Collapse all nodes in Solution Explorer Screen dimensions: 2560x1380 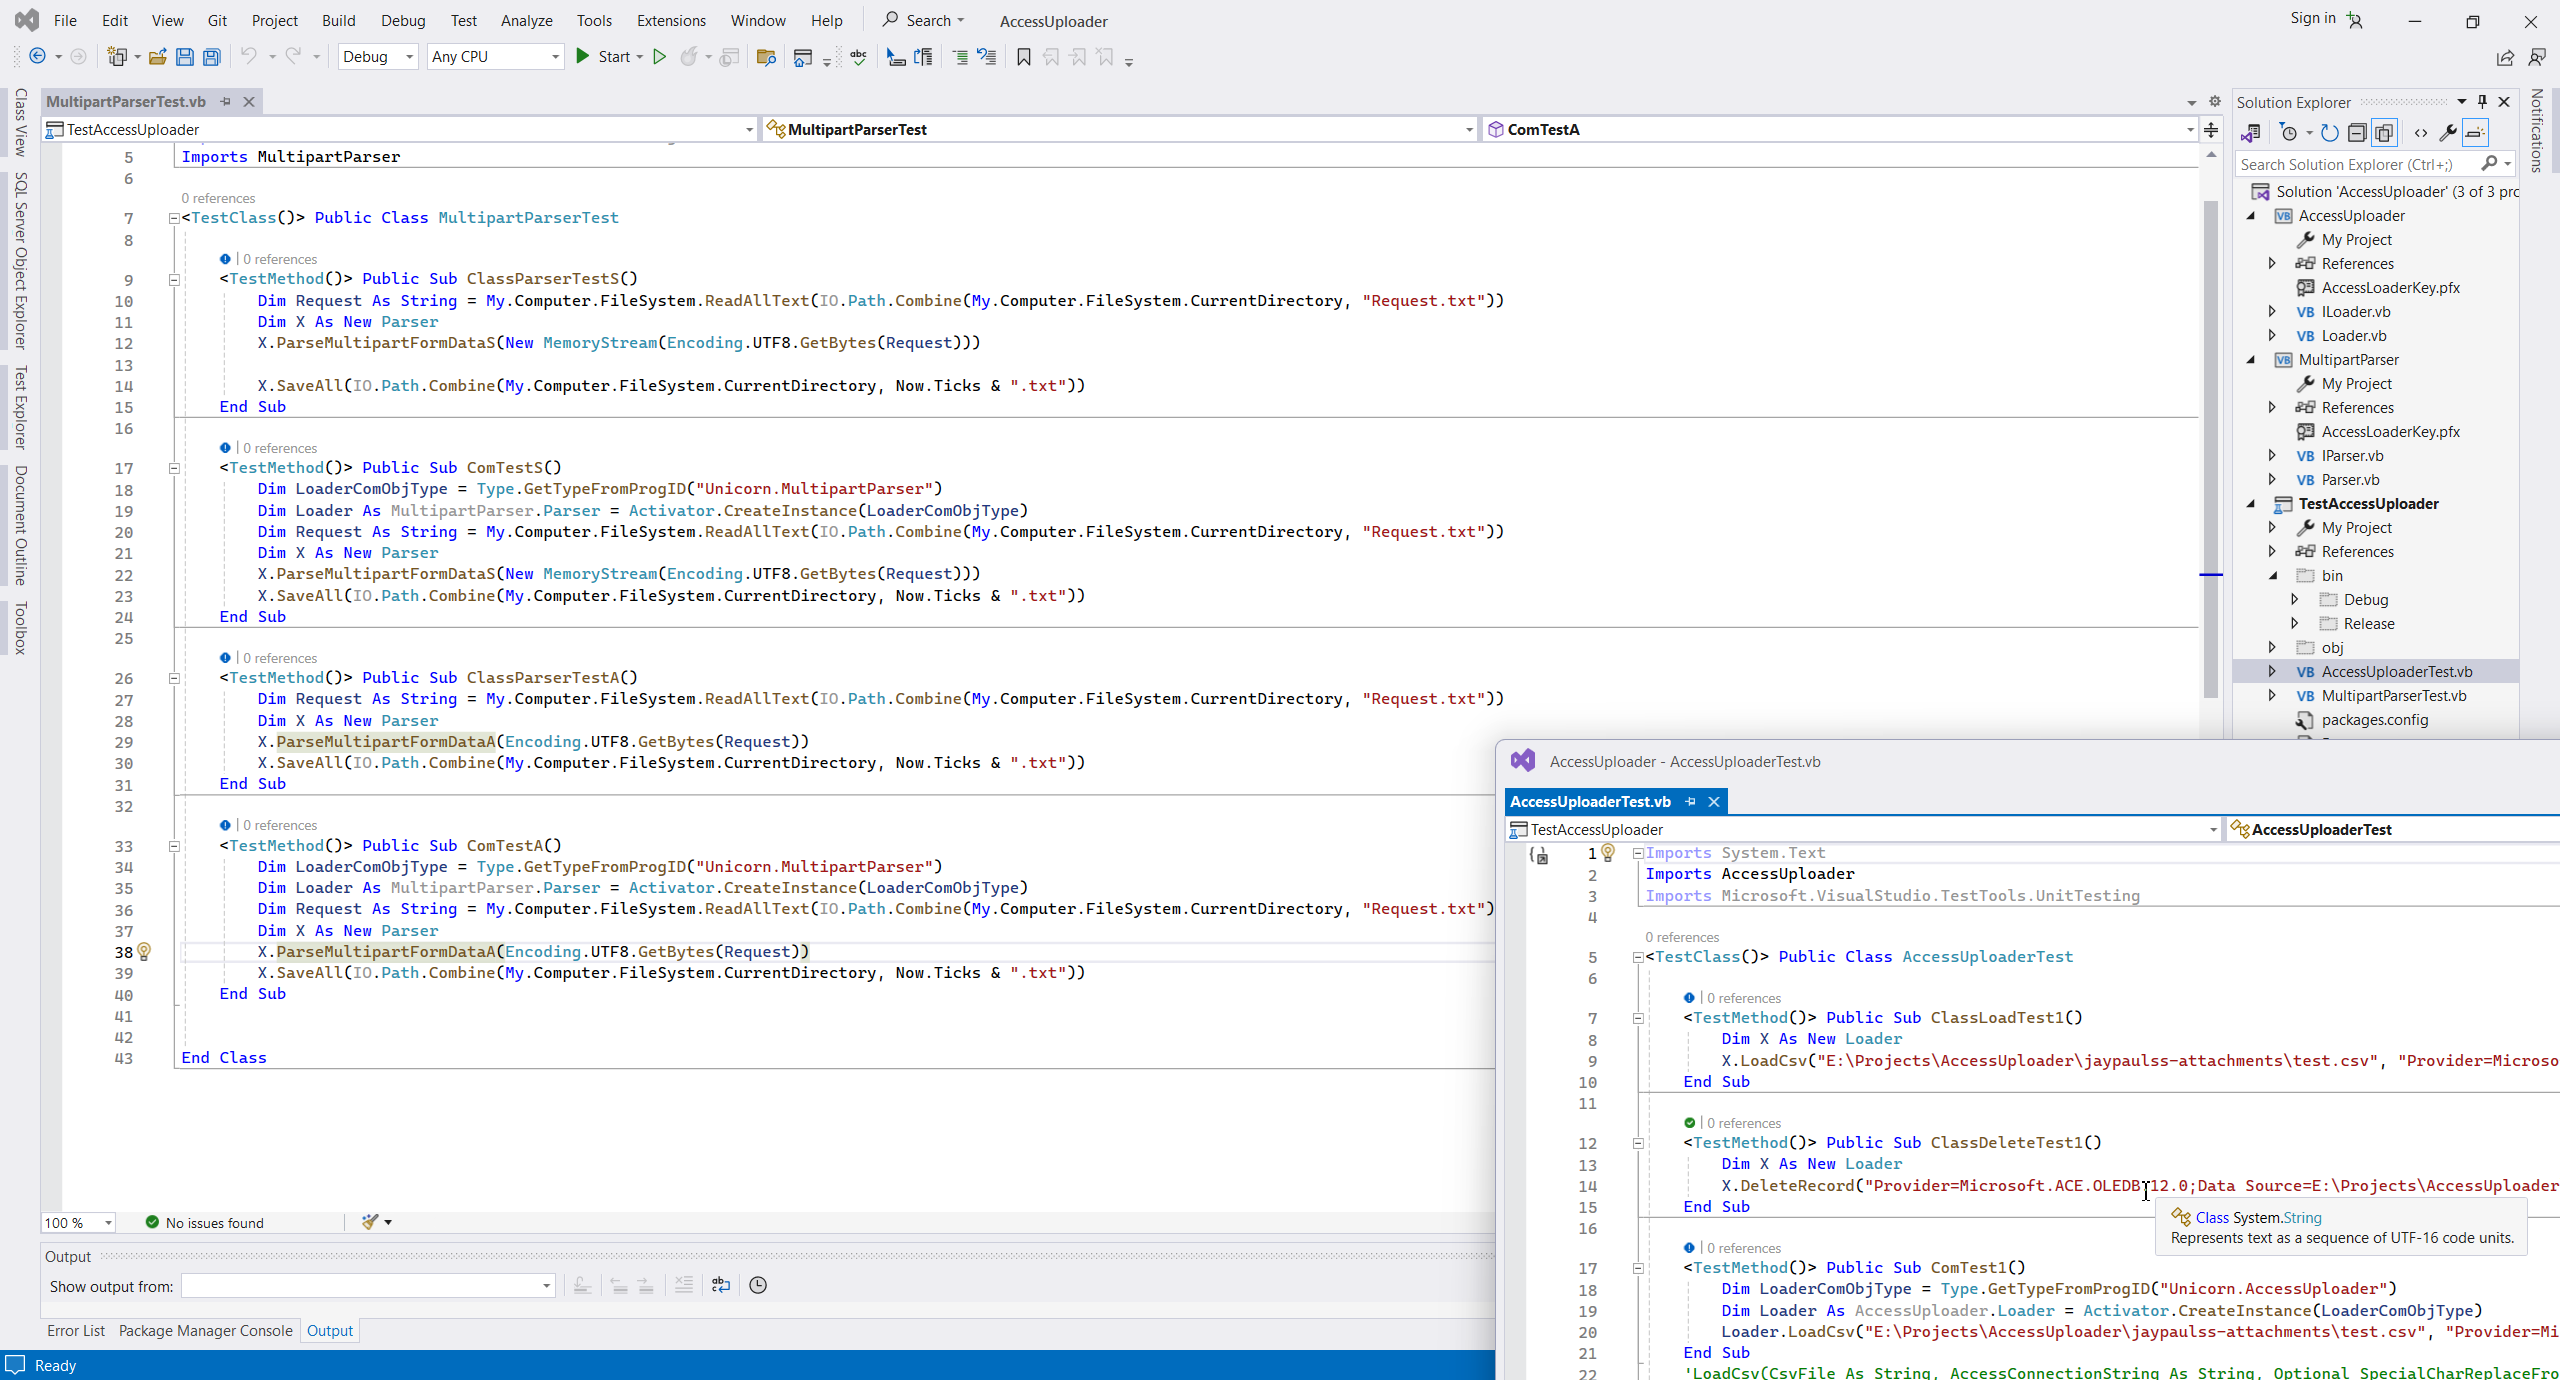click(2356, 132)
